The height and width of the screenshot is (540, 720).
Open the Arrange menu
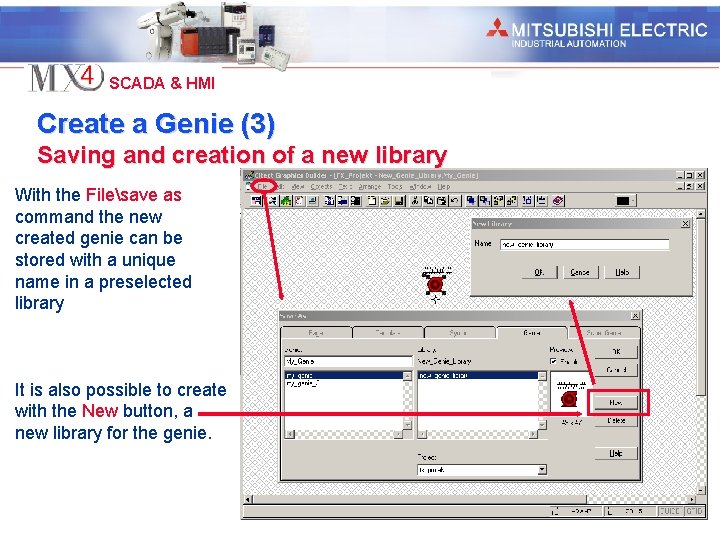tap(370, 186)
